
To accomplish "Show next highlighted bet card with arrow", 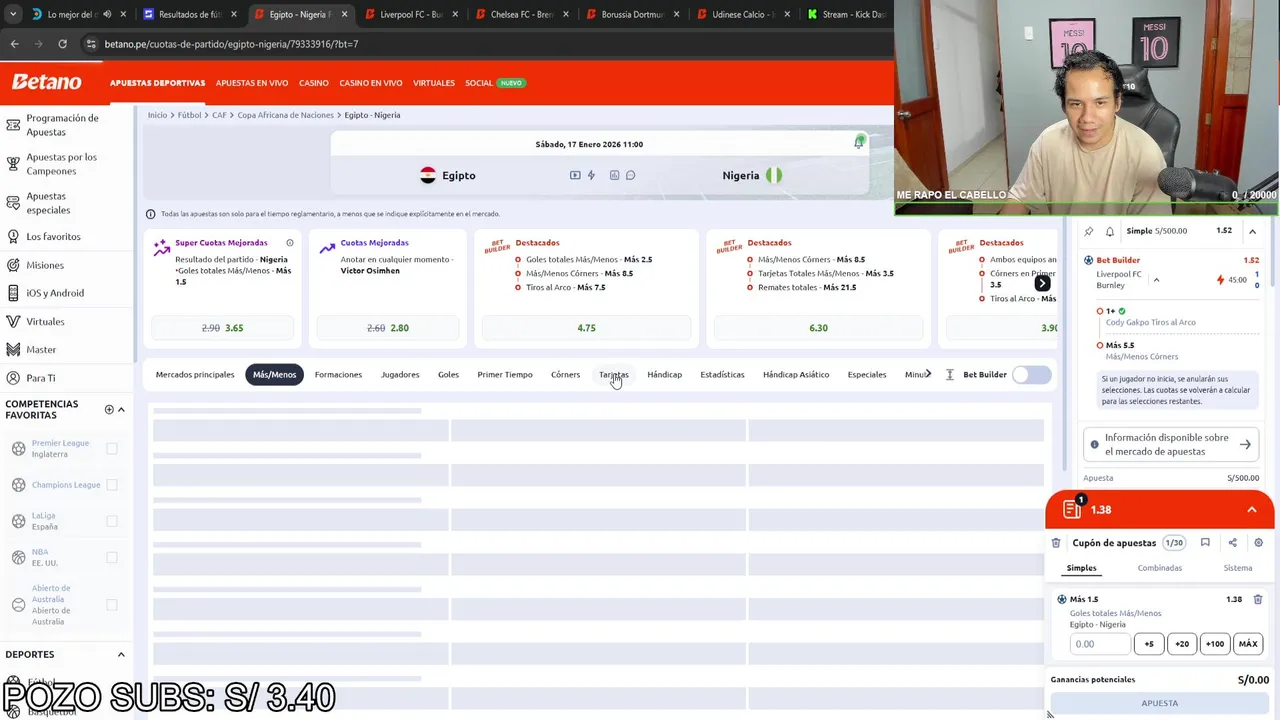I will click(1042, 284).
